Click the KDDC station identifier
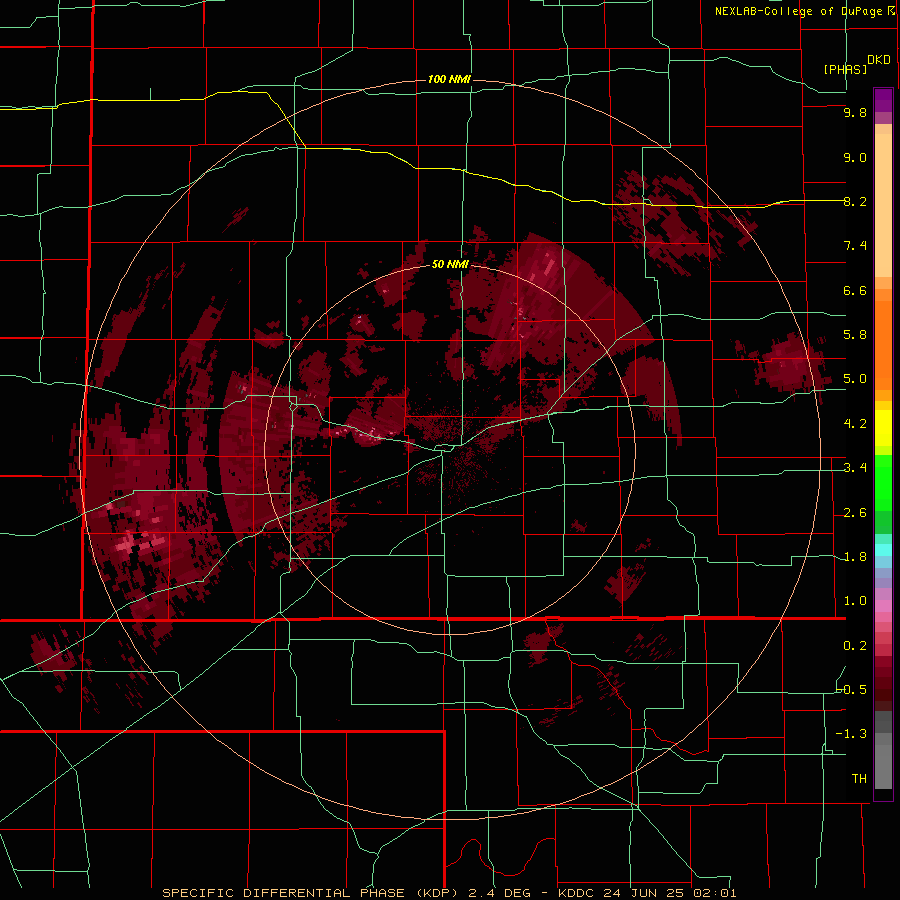900x900 pixels. [x=577, y=893]
